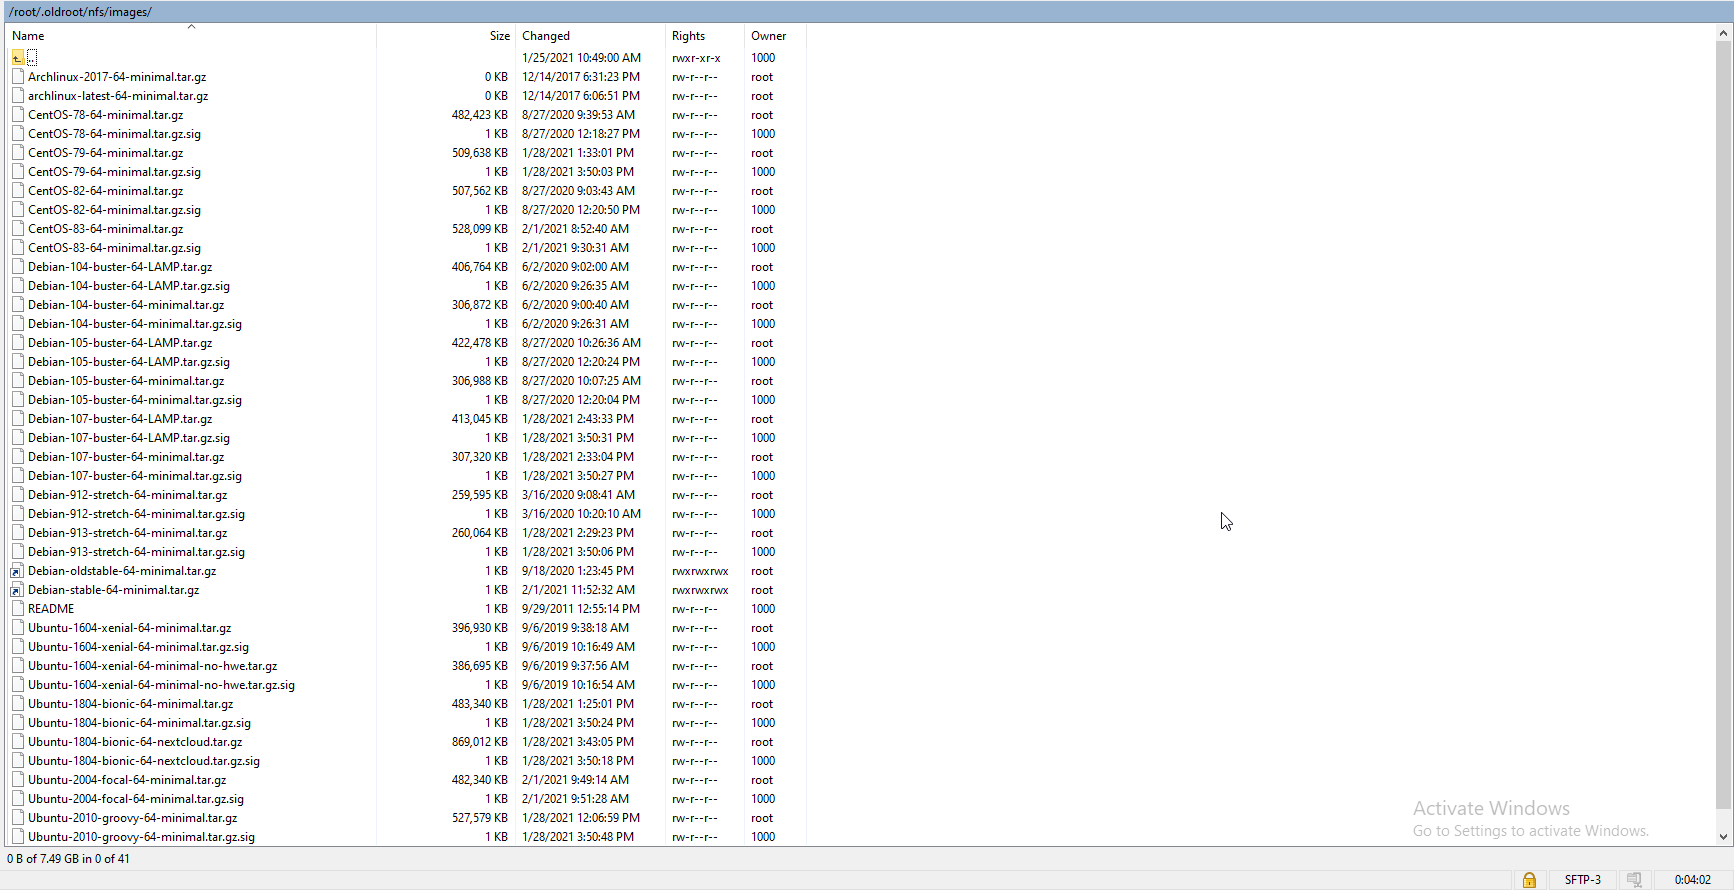Select file Debian-105-buster-64-LAMP.tar.gz

pos(120,343)
